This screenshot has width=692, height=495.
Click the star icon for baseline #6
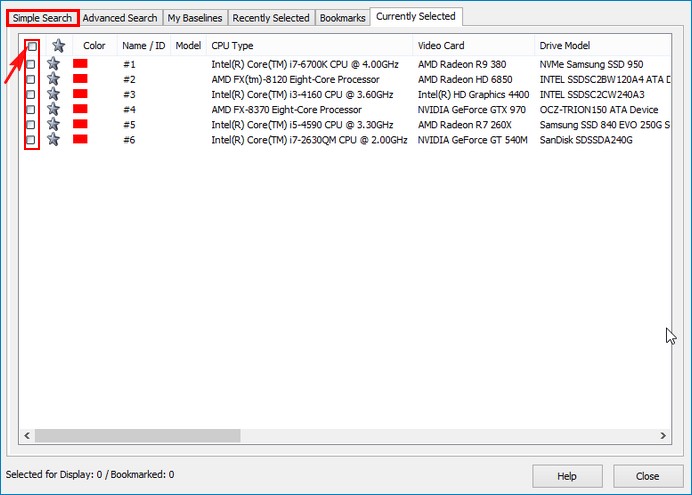click(x=53, y=139)
